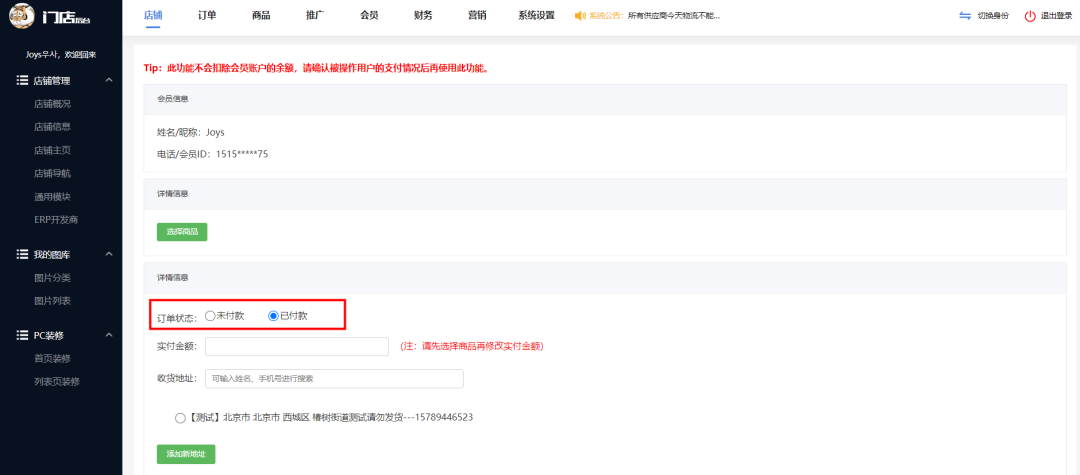Collapse the 我的图库 section chevron
1080x475 pixels.
pyautogui.click(x=109, y=255)
